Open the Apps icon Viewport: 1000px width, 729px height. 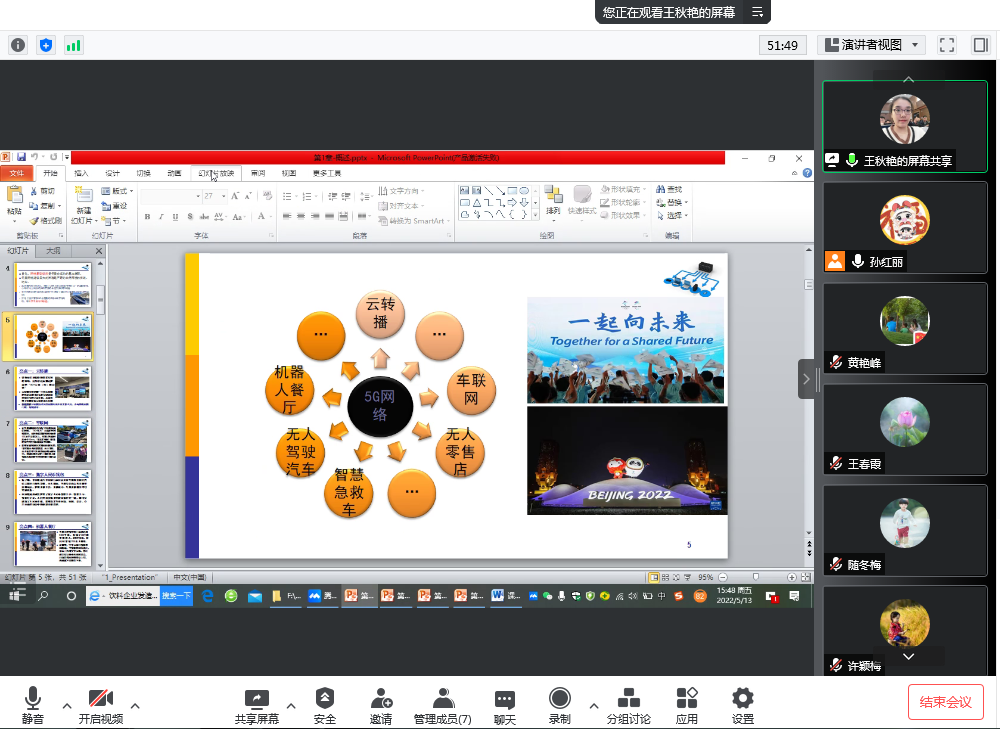[686, 699]
